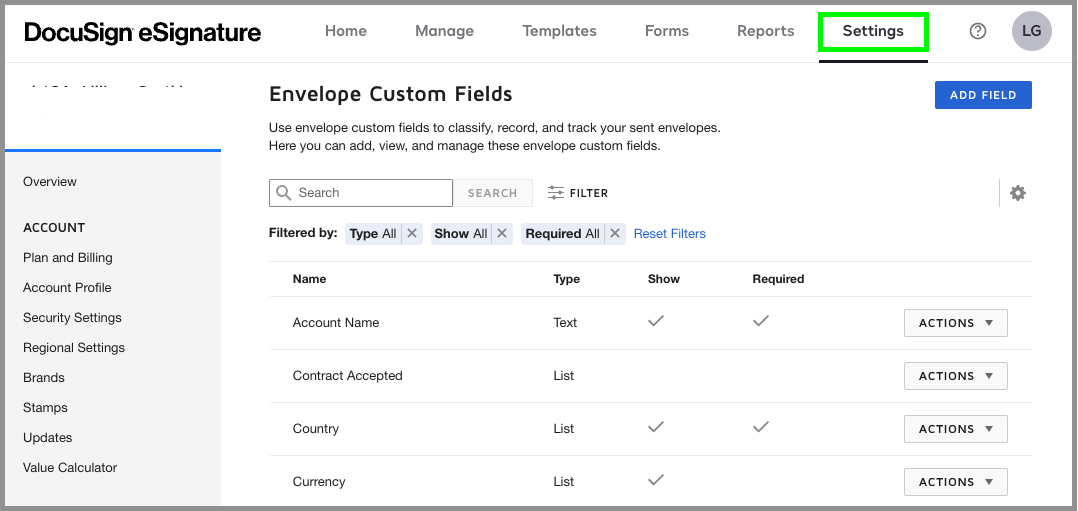Remove the Required All filter chip

tap(615, 233)
